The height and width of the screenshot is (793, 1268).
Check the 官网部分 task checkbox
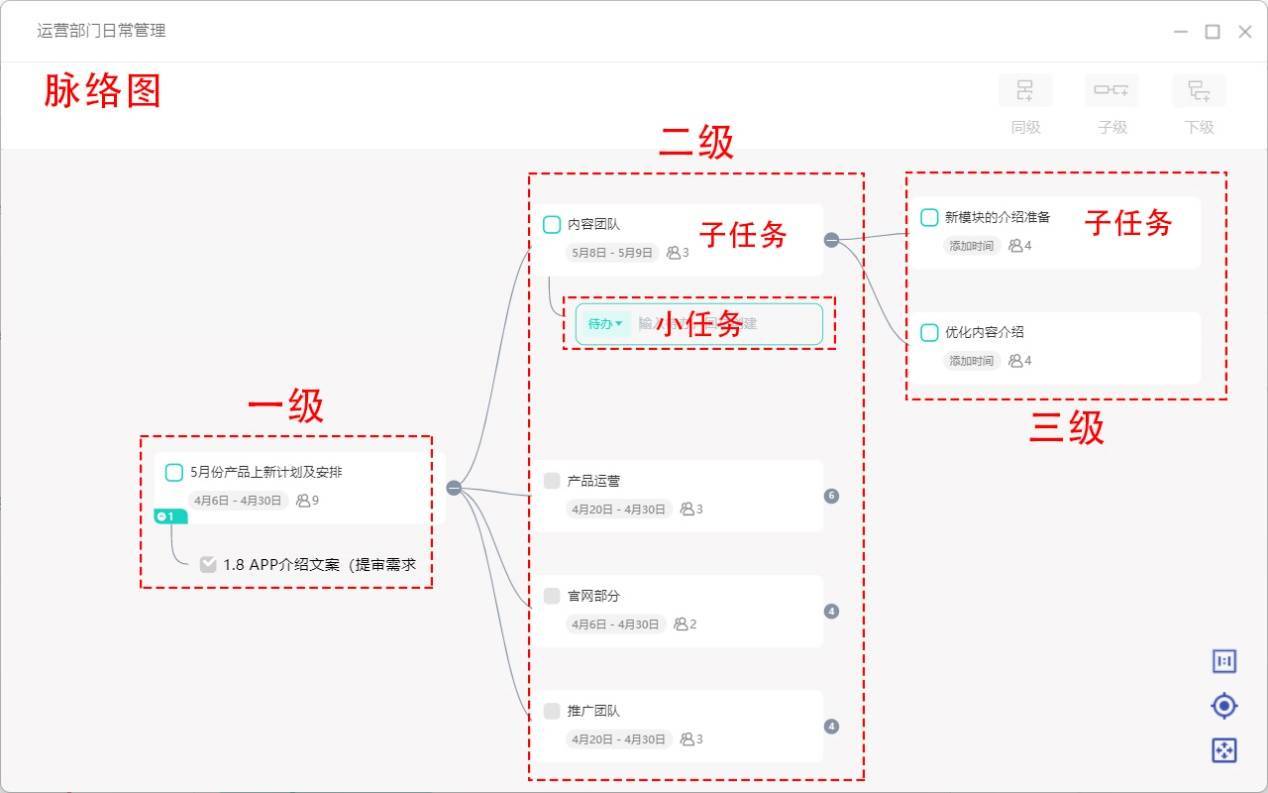click(x=551, y=596)
